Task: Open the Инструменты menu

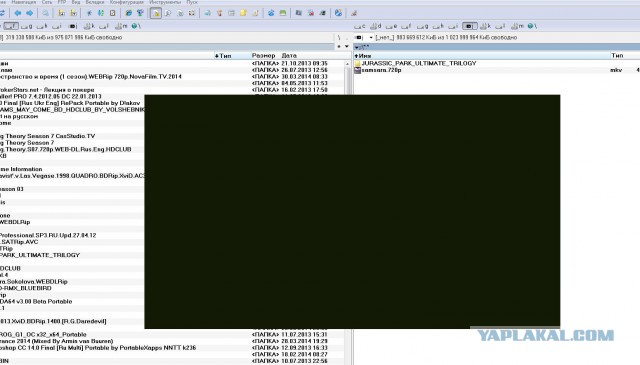Action: coord(165,2)
